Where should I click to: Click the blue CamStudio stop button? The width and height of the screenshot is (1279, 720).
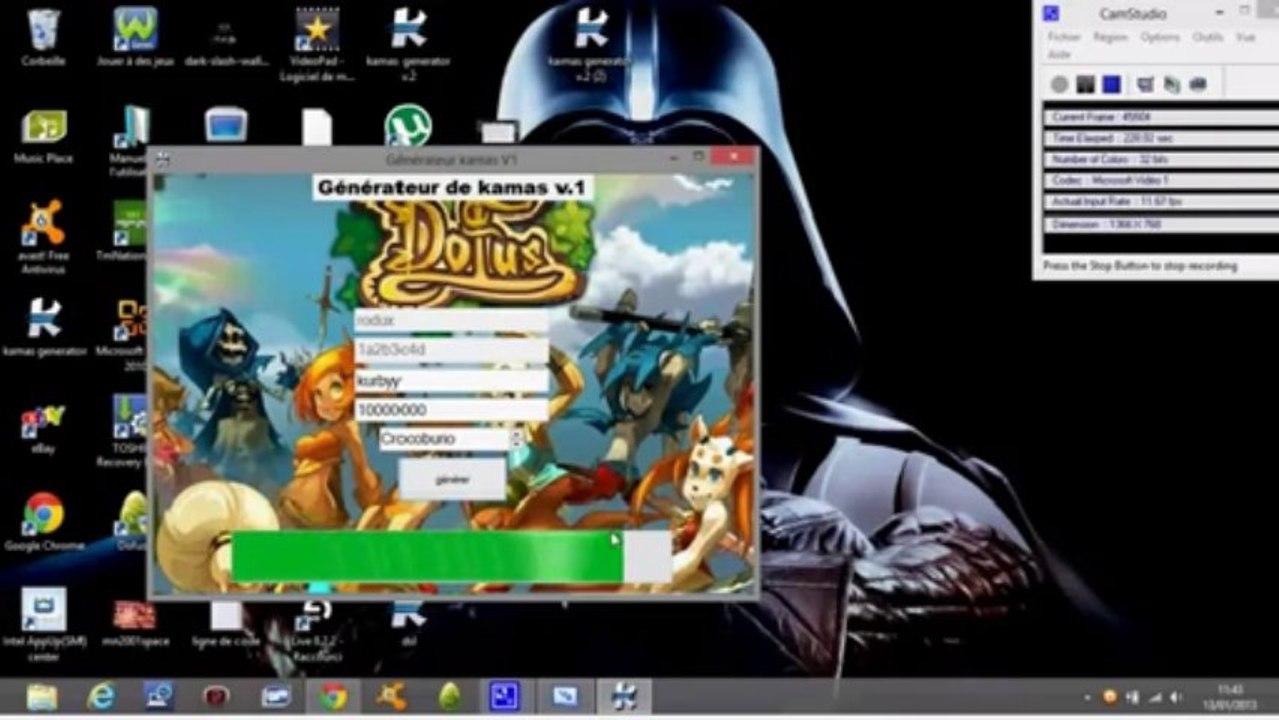(1110, 84)
